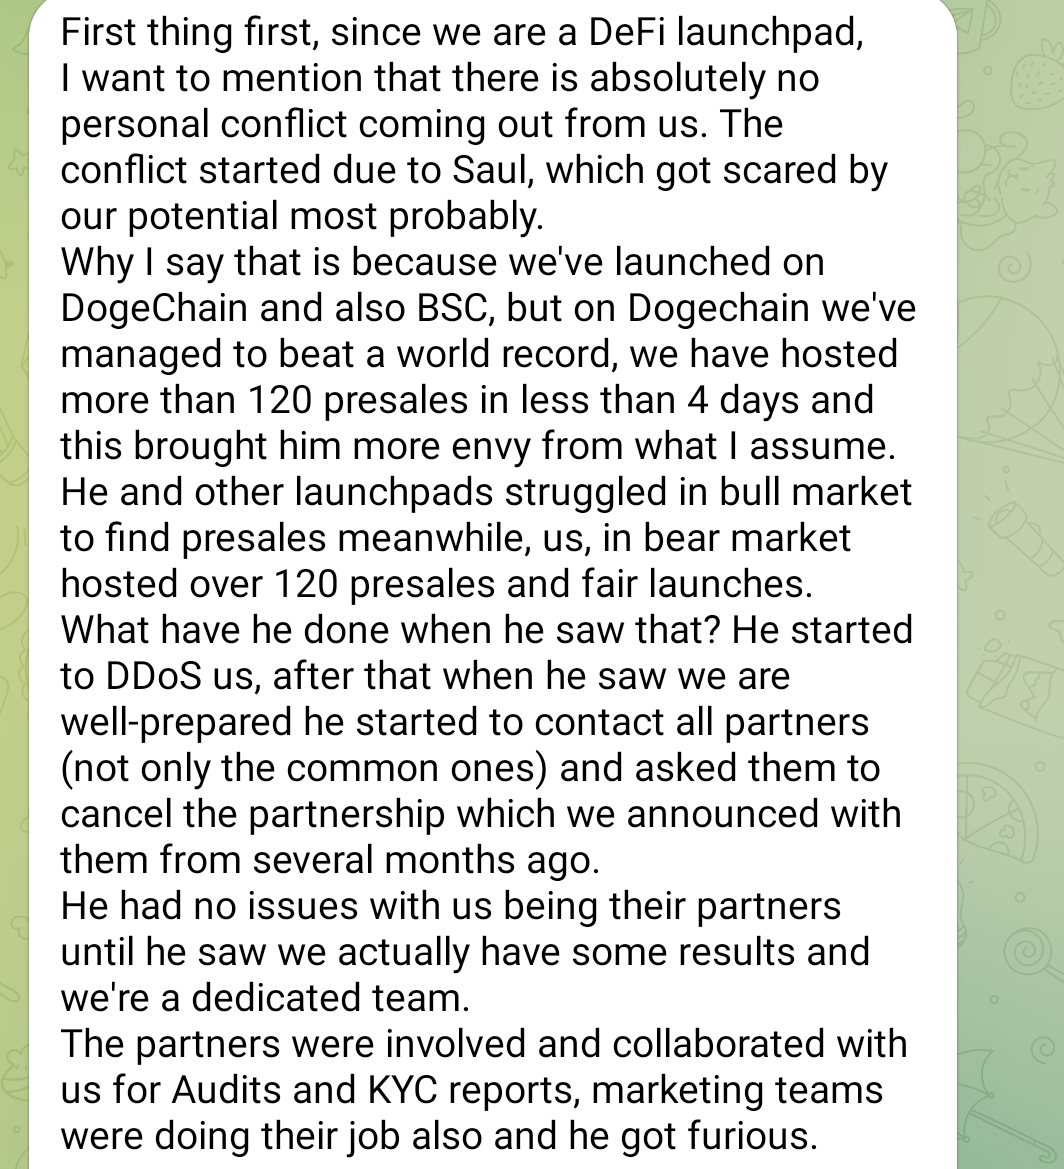Click the "(not only the common ones)" parenthetical
The width and height of the screenshot is (1064, 1169).
(304, 769)
